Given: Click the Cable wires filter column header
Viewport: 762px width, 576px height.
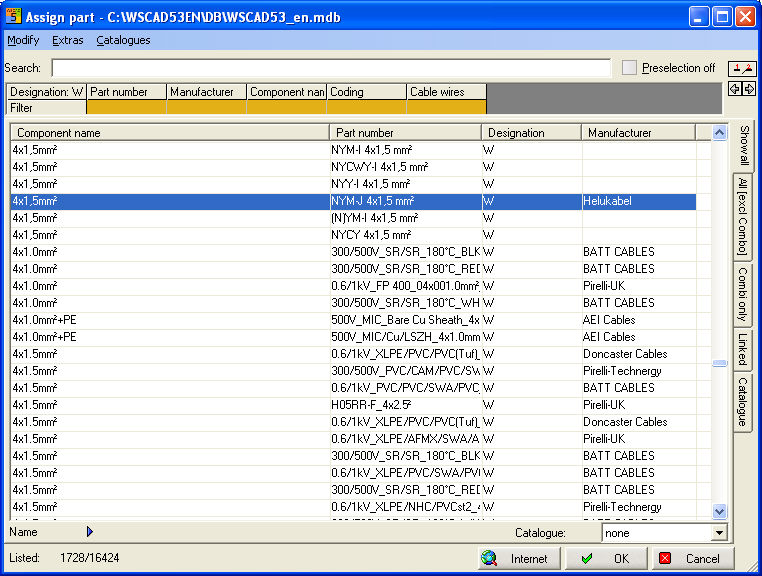Looking at the screenshot, I should 447,92.
